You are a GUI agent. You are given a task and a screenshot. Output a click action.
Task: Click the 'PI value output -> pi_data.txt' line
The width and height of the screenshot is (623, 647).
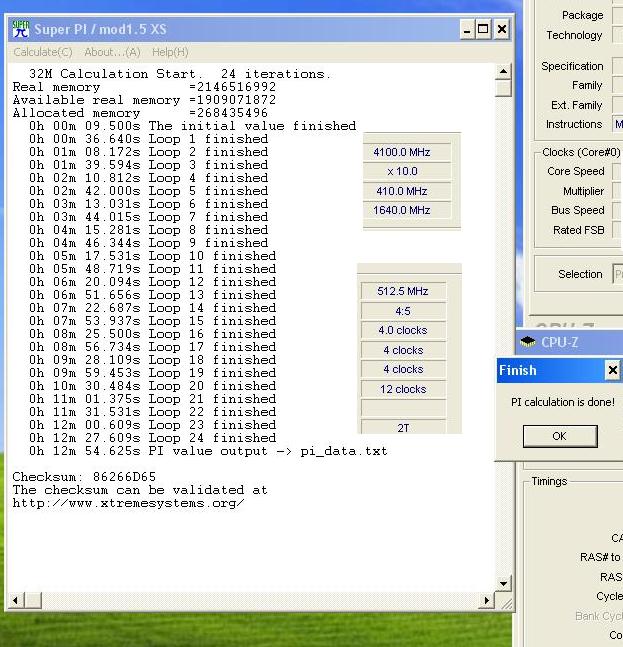tap(208, 451)
